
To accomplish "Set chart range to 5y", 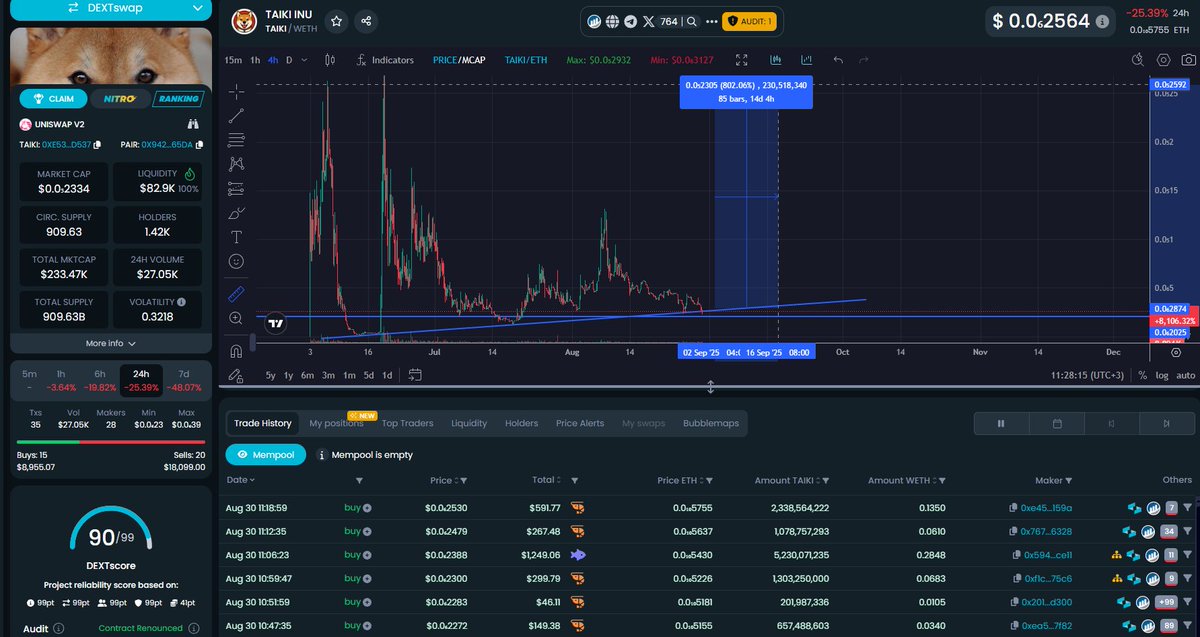I will point(271,375).
